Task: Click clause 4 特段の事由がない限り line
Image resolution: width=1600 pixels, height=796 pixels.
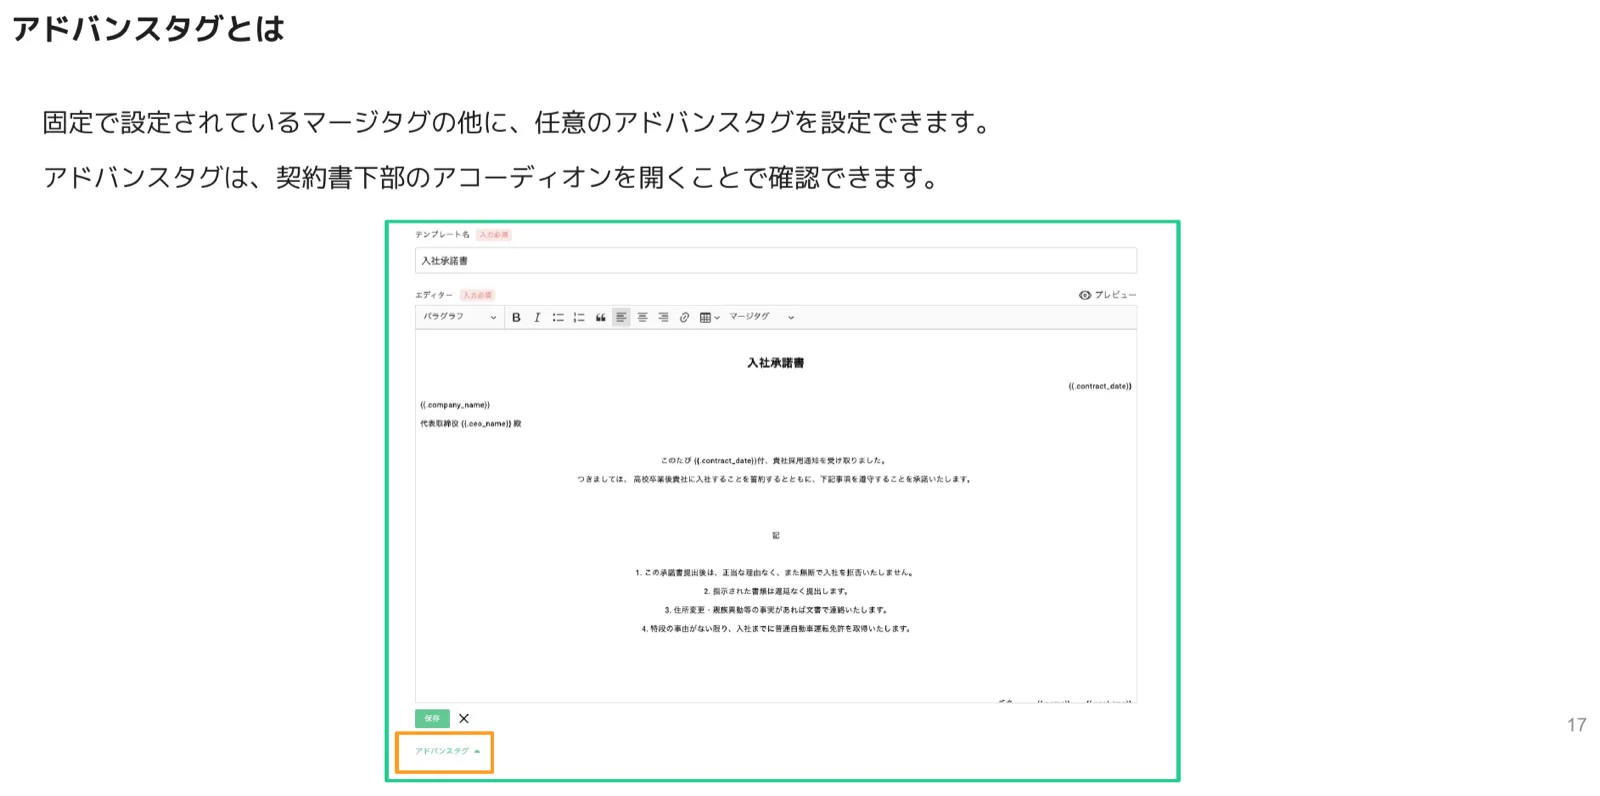Action: tap(776, 629)
